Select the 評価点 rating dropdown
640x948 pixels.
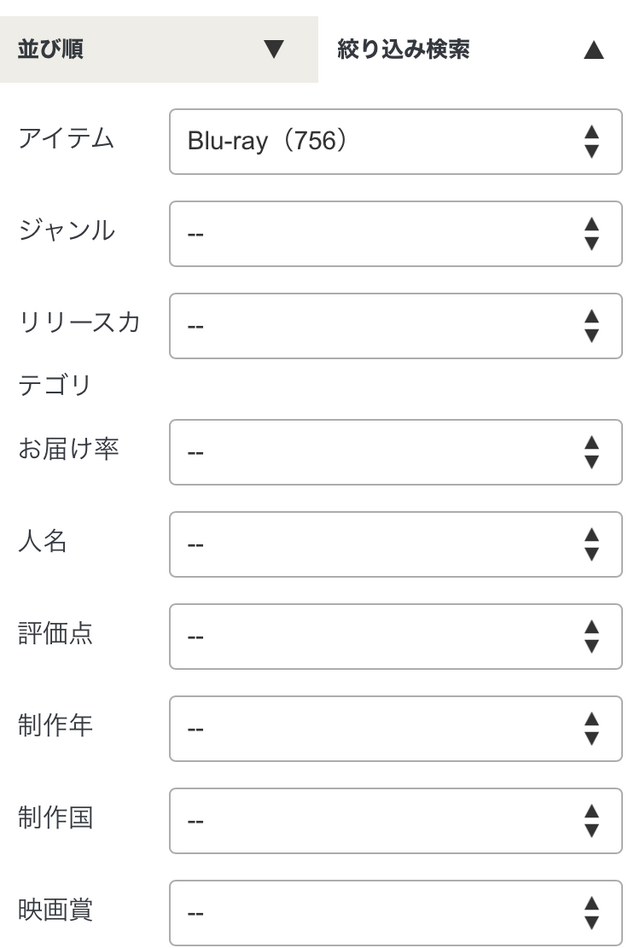click(395, 636)
